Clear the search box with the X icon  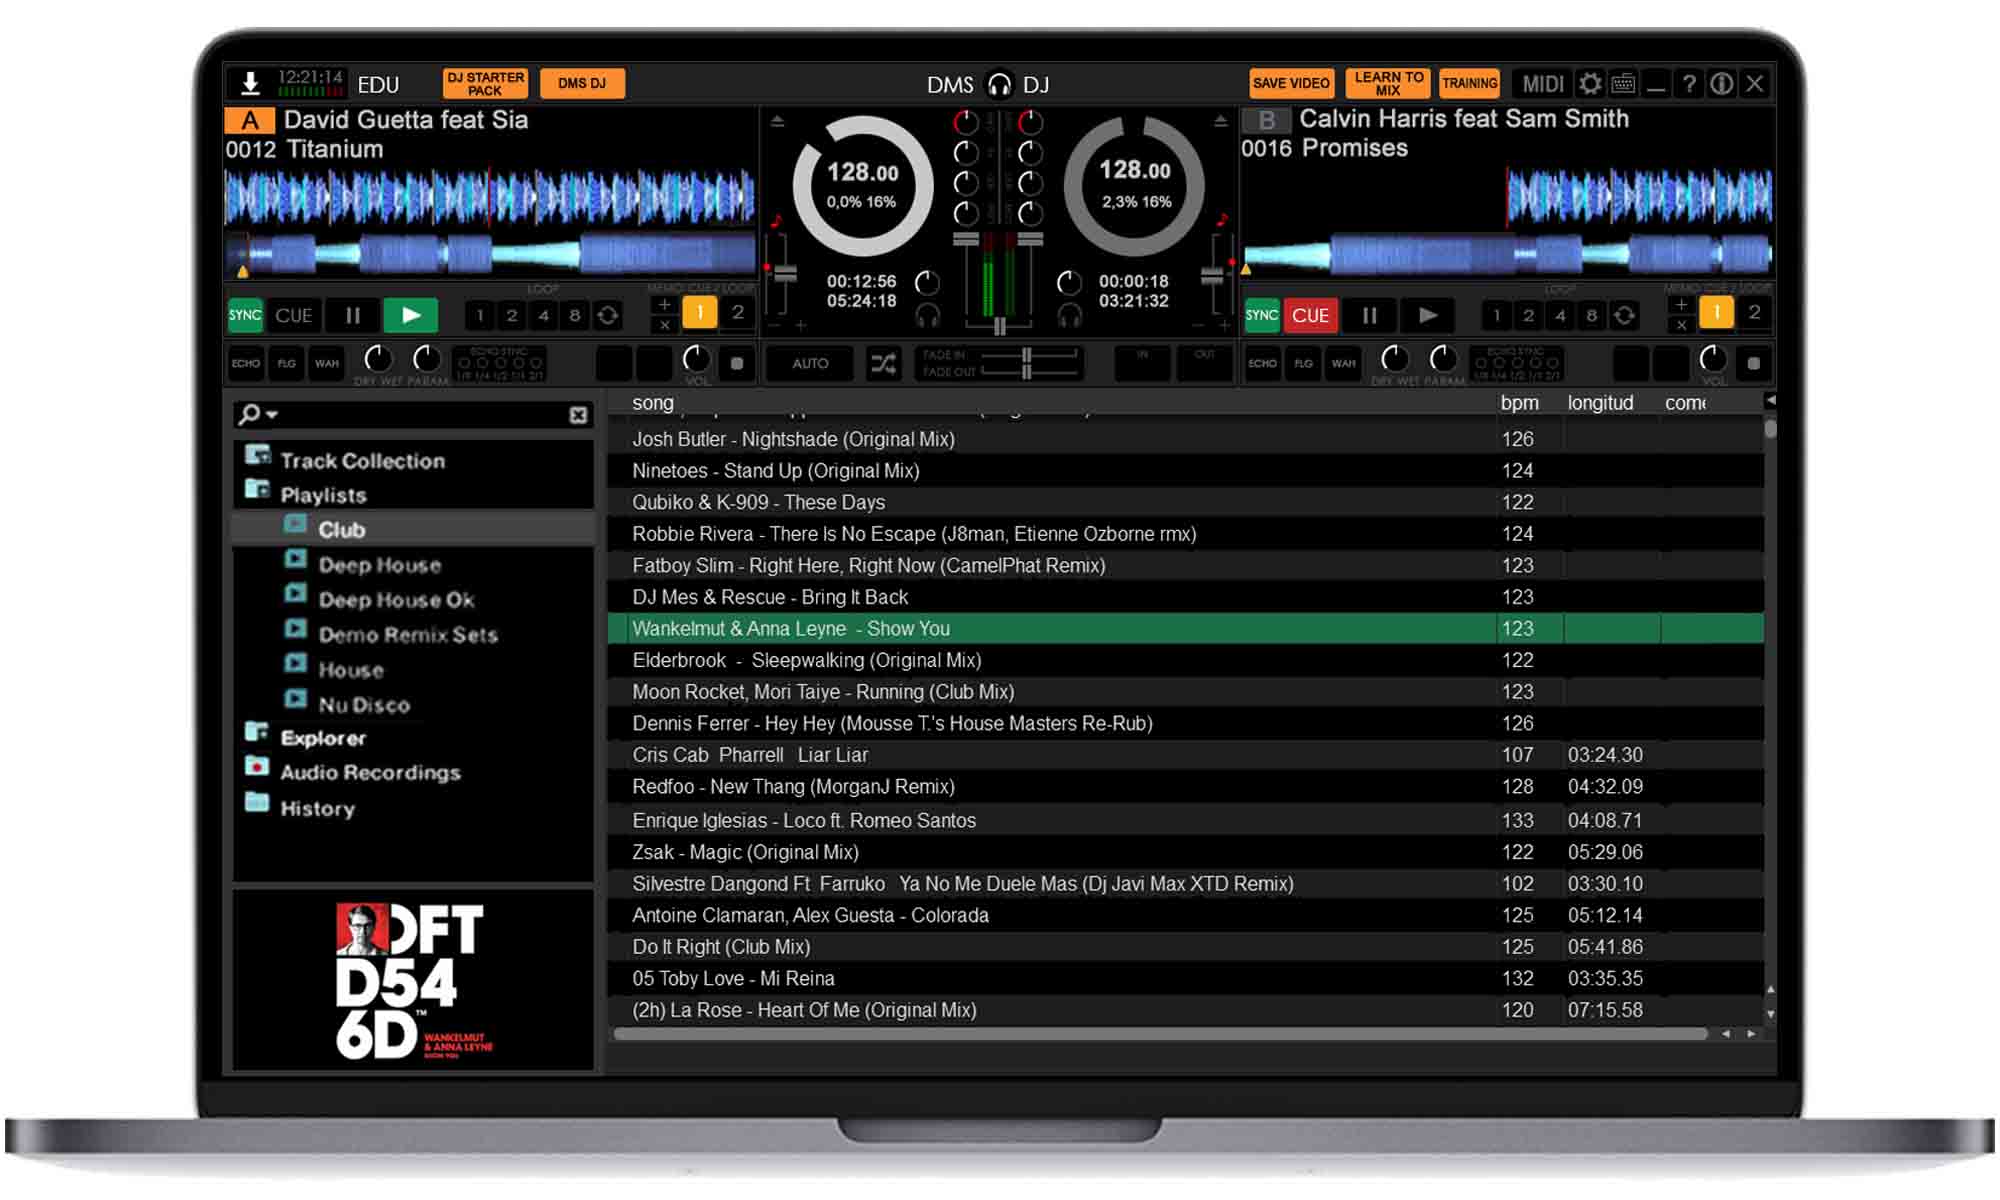[x=578, y=414]
